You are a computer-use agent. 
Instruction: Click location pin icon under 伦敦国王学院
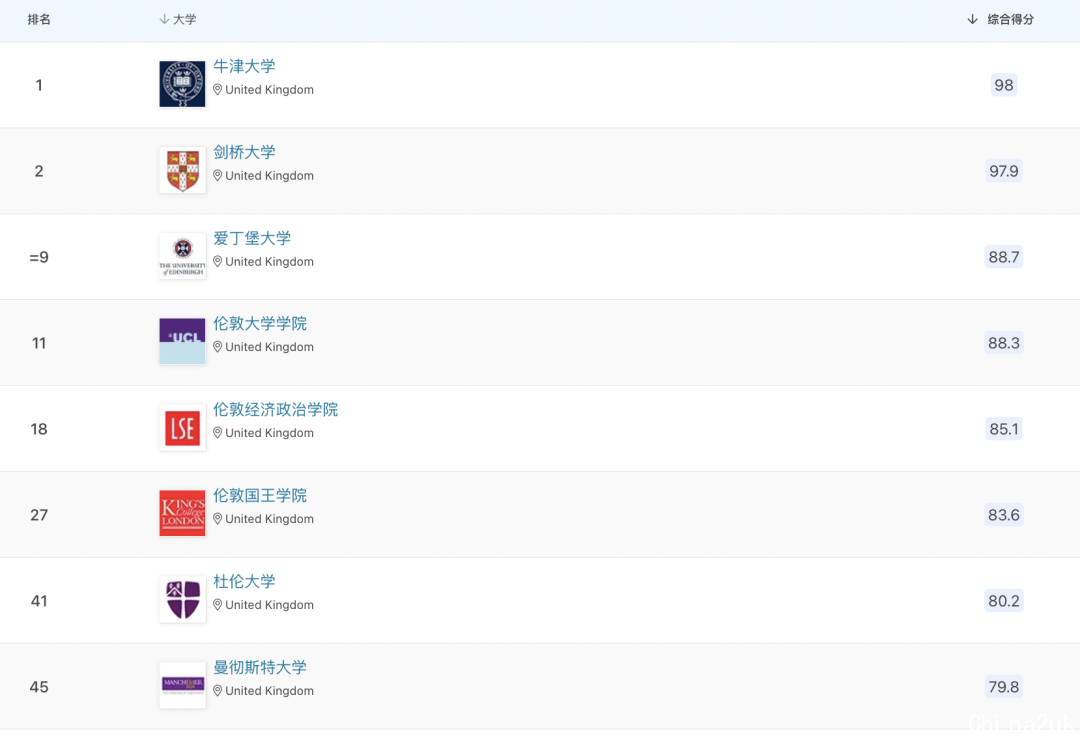218,519
